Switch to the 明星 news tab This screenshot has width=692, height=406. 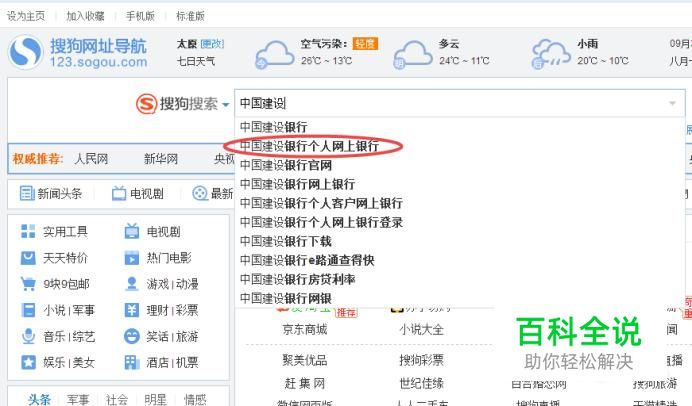click(x=155, y=400)
